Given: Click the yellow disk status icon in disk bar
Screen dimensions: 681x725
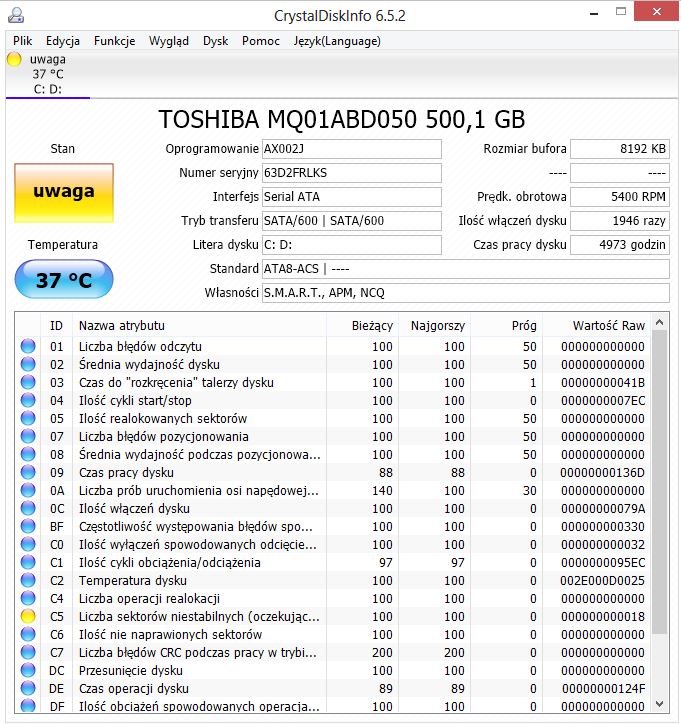Looking at the screenshot, I should (x=14, y=60).
